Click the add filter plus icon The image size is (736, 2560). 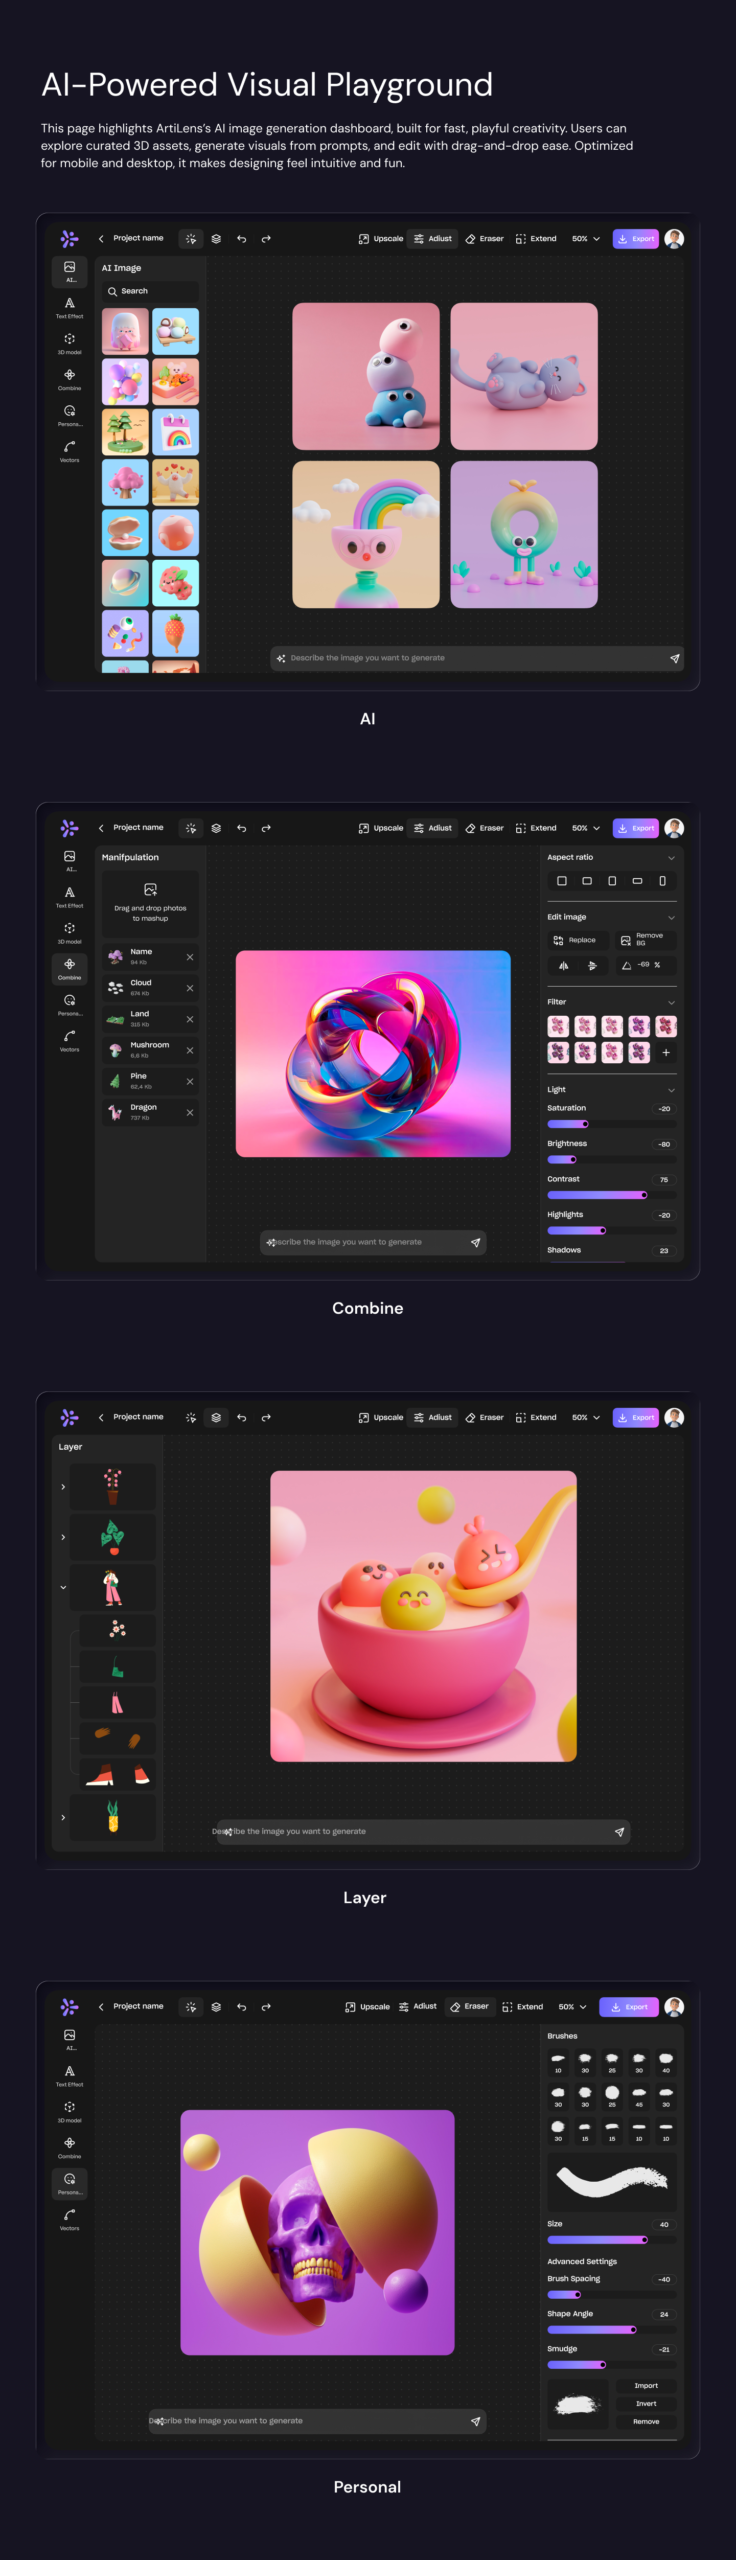point(666,1052)
